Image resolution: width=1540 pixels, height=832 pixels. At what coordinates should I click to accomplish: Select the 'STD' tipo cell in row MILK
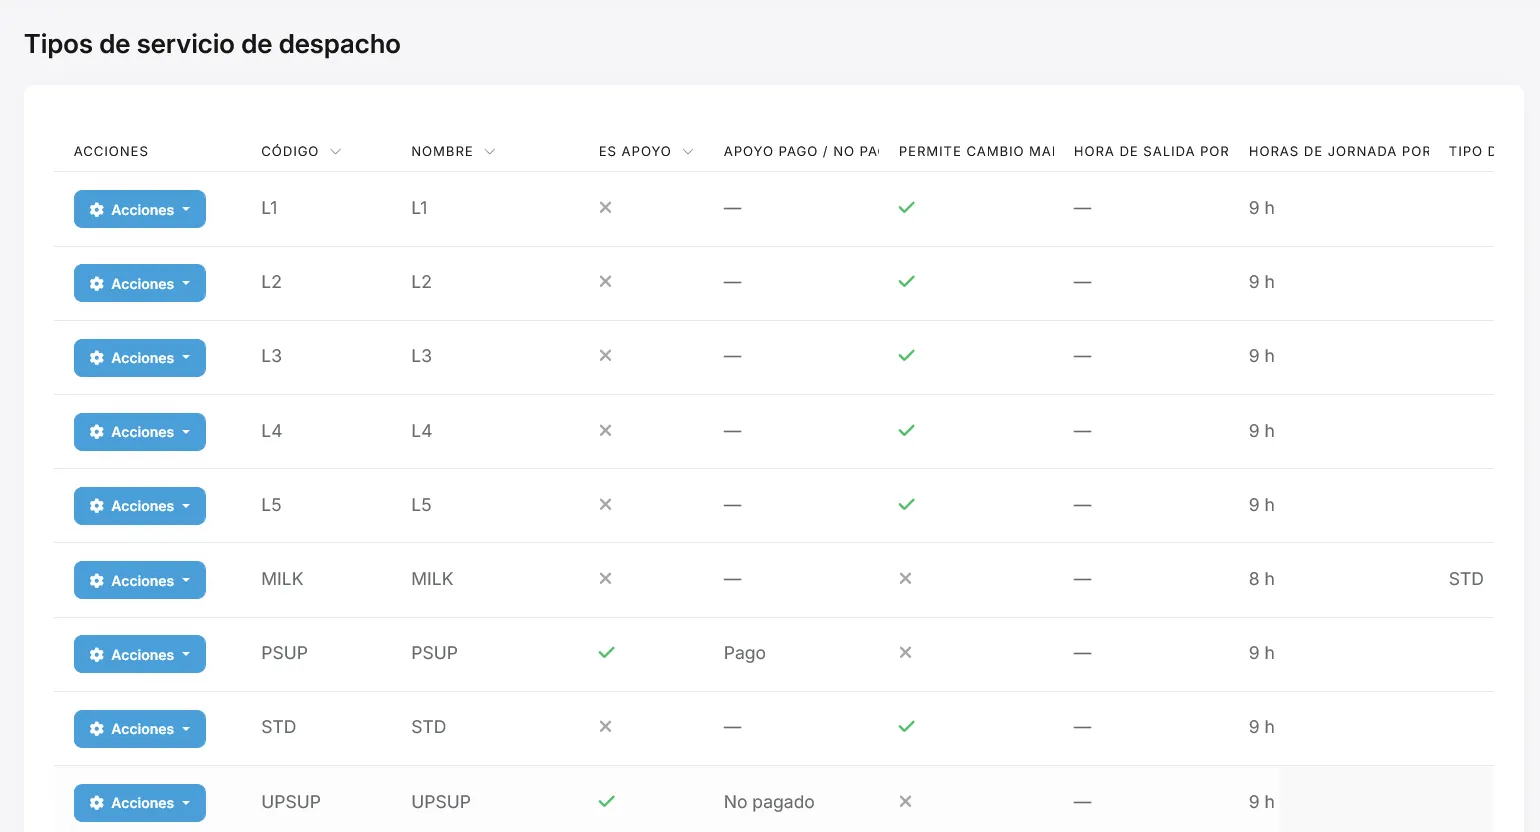[x=1466, y=579]
